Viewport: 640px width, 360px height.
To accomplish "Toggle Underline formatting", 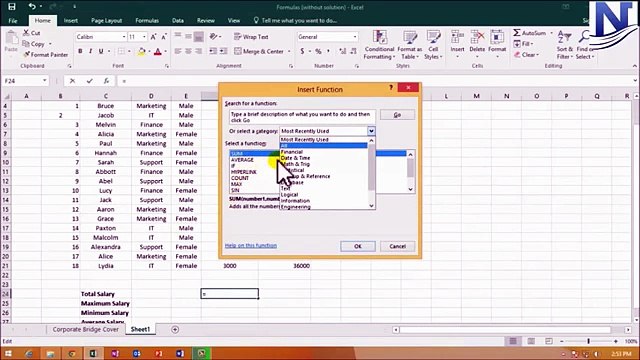I will coord(100,51).
